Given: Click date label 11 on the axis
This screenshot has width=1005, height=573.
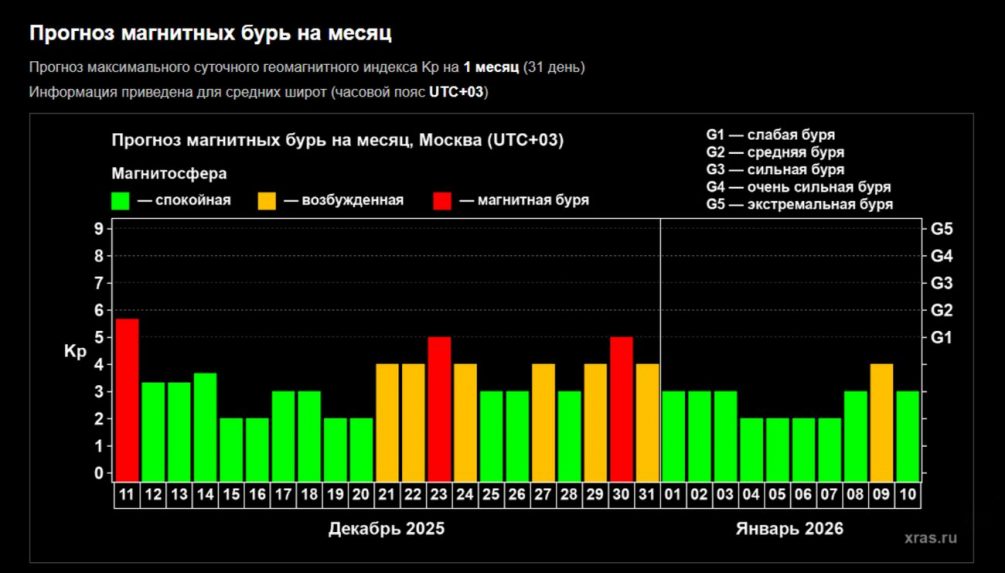Looking at the screenshot, I should pos(127,495).
